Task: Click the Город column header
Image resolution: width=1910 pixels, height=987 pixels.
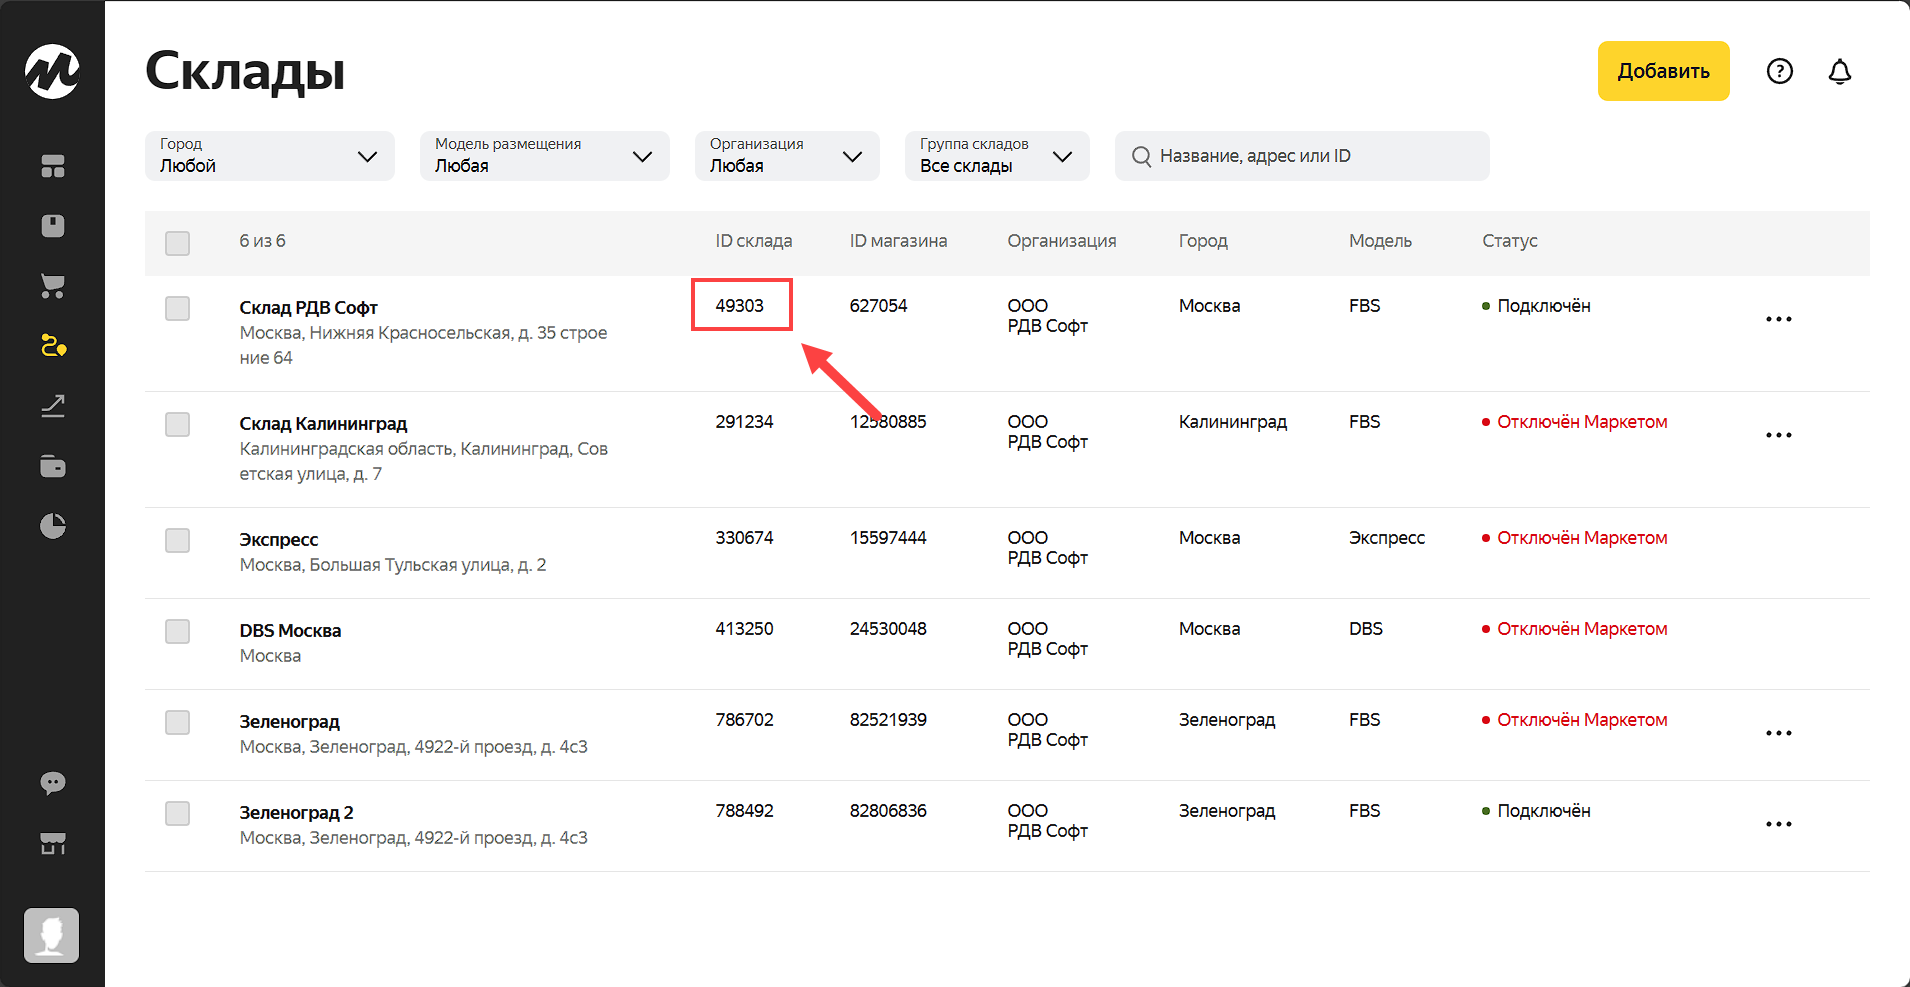Action: [x=1203, y=241]
